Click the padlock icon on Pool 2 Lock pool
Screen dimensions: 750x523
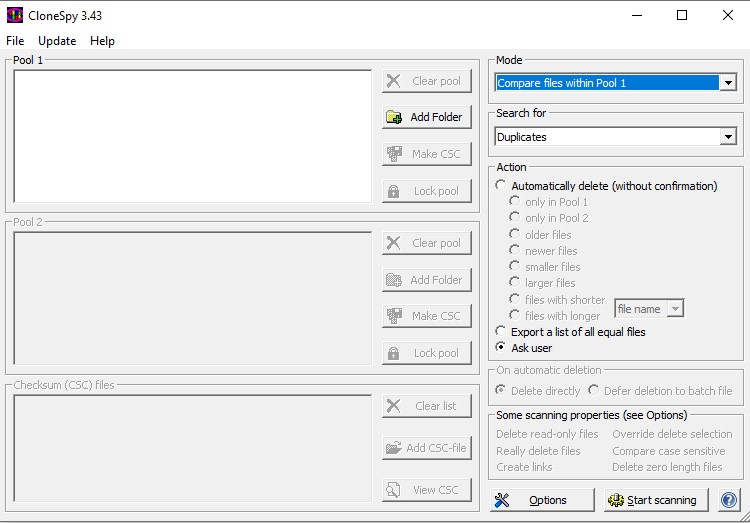point(393,353)
